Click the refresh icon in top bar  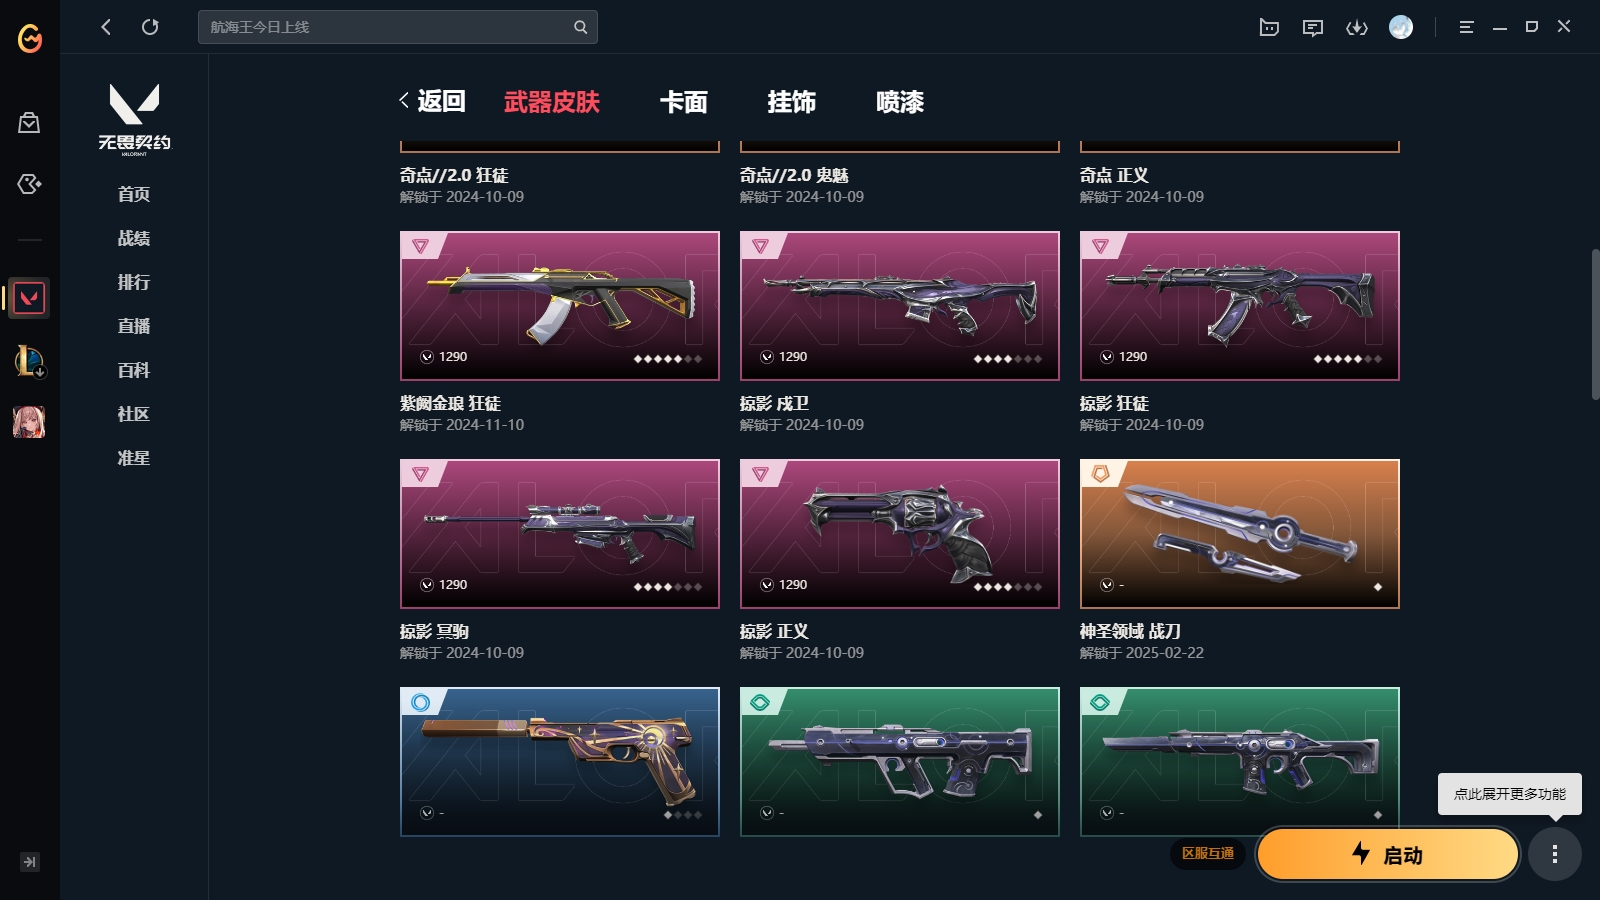tap(150, 27)
